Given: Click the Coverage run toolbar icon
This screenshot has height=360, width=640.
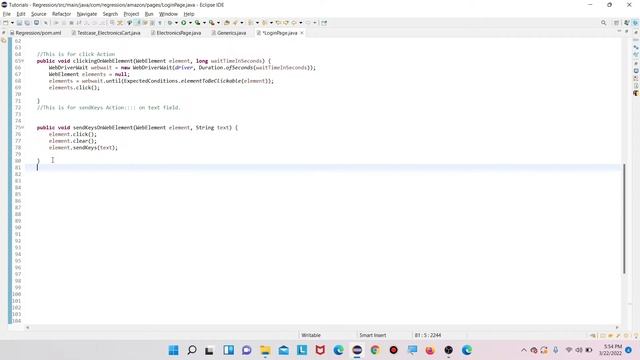Looking at the screenshot, I should pos(198,23).
